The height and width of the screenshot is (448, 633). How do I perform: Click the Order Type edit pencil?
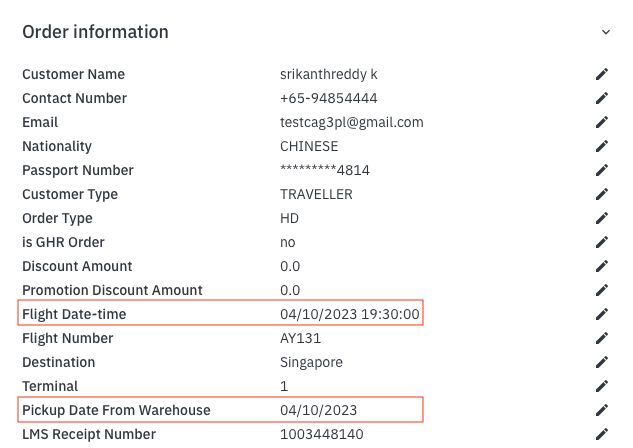pos(602,218)
